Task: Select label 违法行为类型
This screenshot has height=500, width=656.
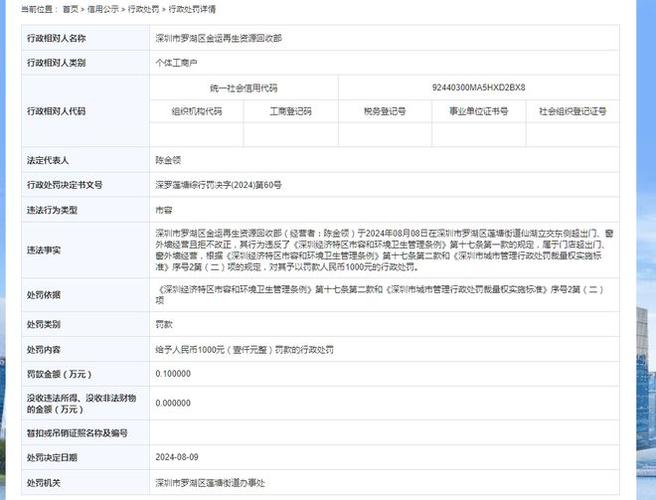Action: coord(52,210)
